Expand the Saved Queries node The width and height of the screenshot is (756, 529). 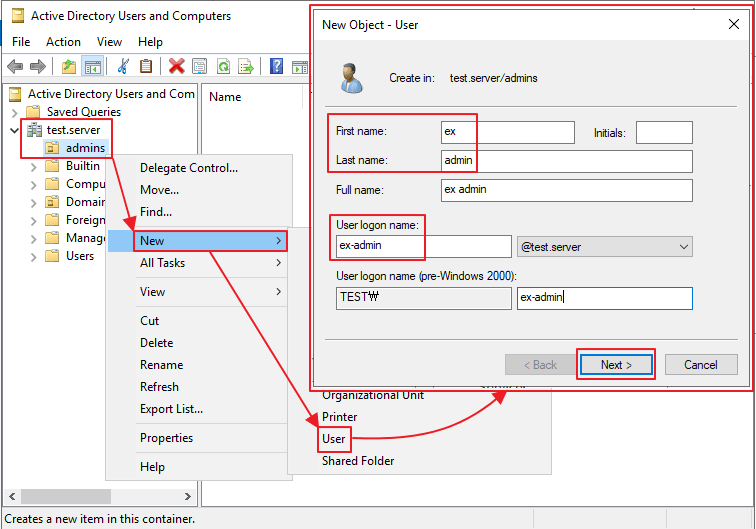coord(14,113)
